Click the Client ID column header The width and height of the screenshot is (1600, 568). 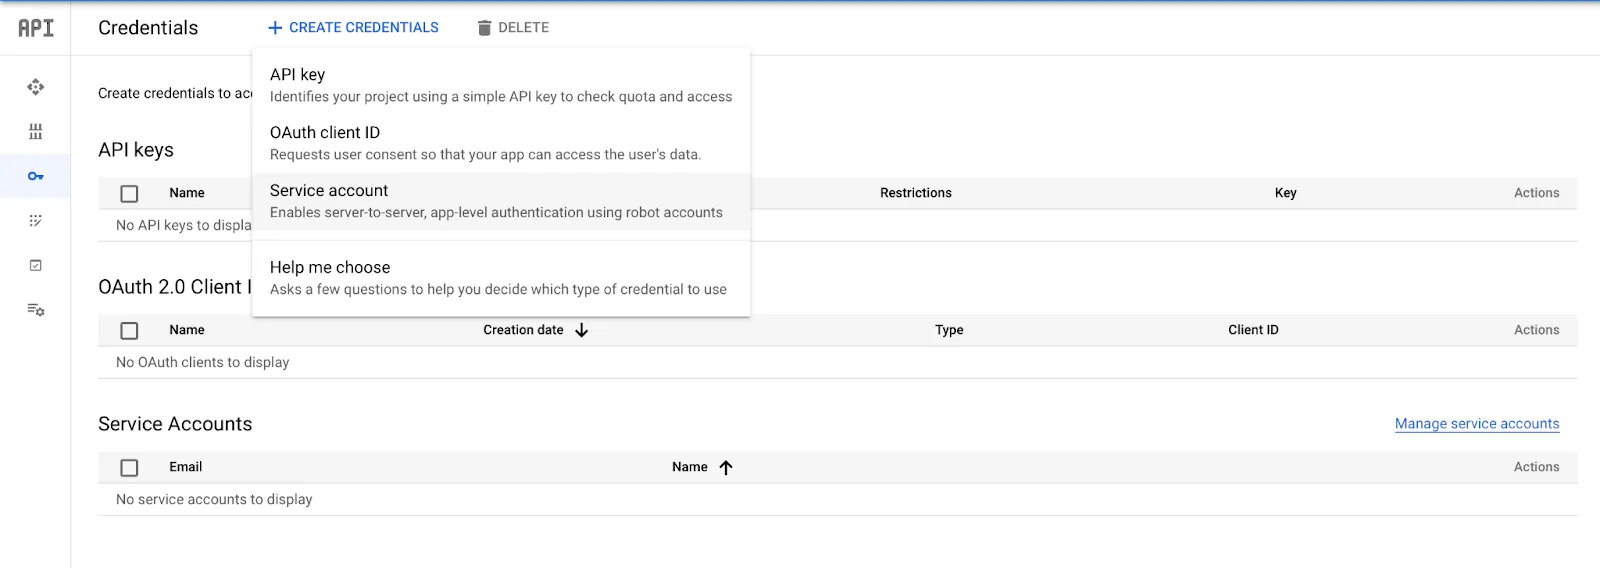click(1253, 330)
